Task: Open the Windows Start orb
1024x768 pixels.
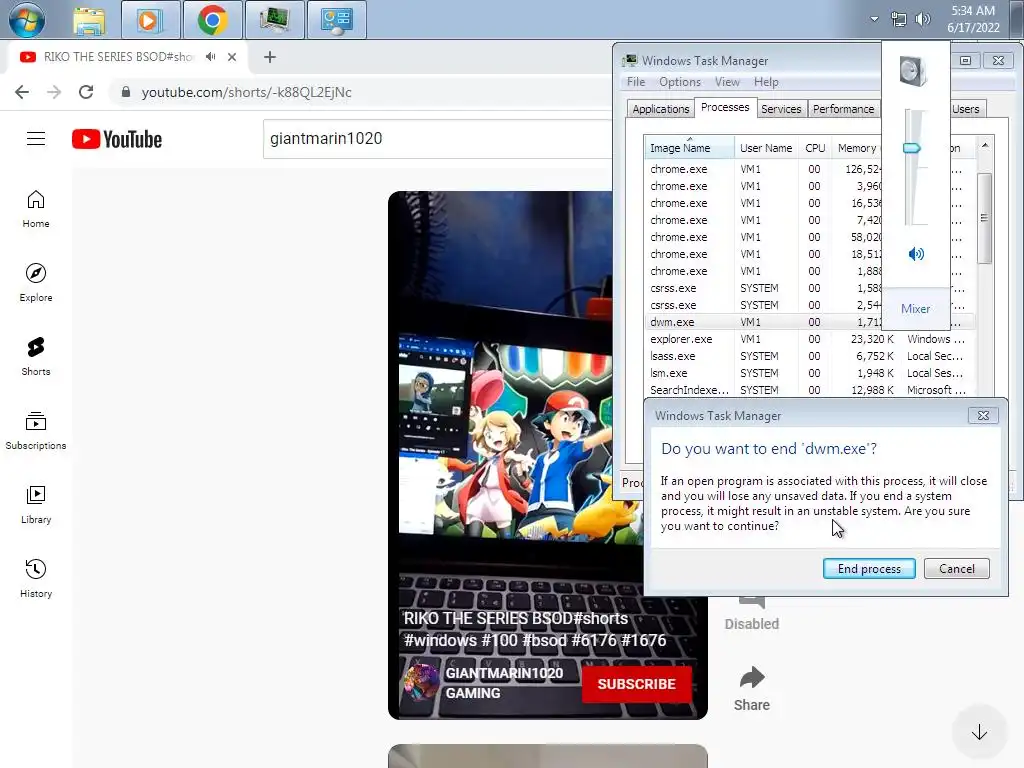Action: click(26, 20)
